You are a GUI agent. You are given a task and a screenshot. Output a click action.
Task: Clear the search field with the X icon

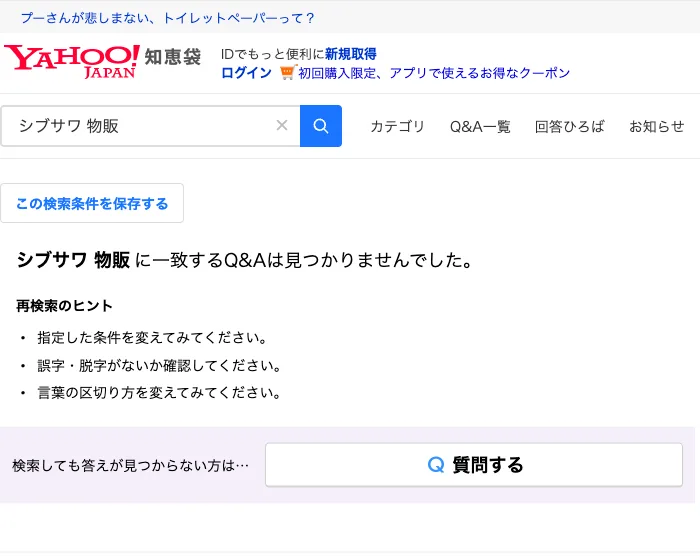pos(282,125)
